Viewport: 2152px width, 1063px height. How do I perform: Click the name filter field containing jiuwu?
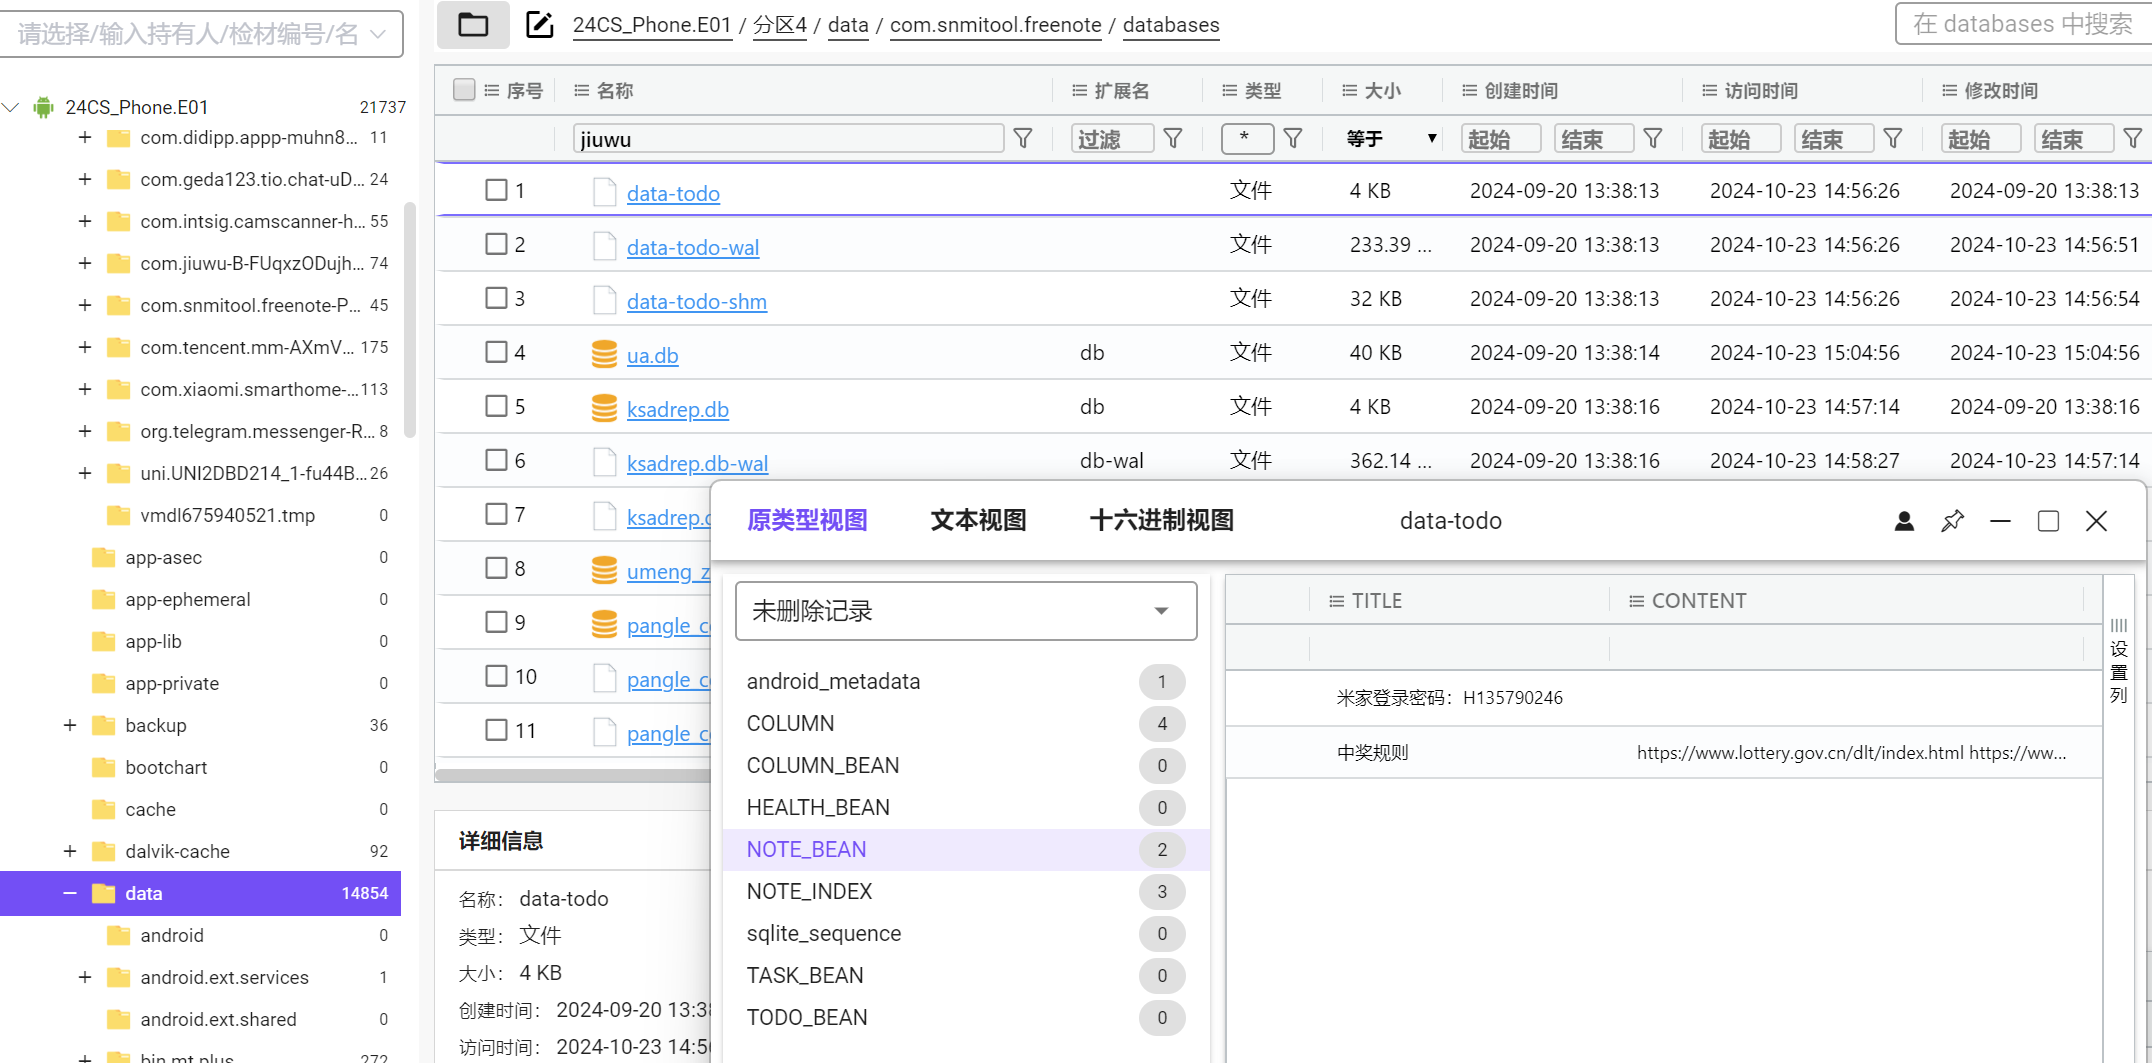(788, 139)
